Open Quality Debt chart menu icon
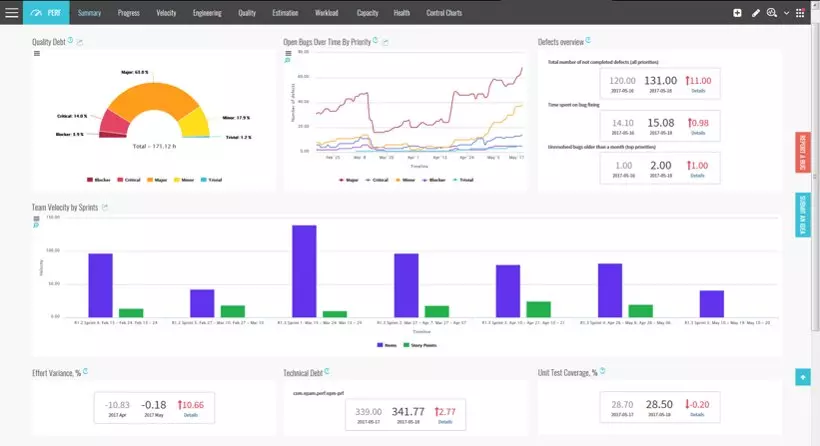Image resolution: width=820 pixels, height=446 pixels. pyautogui.click(x=37, y=53)
